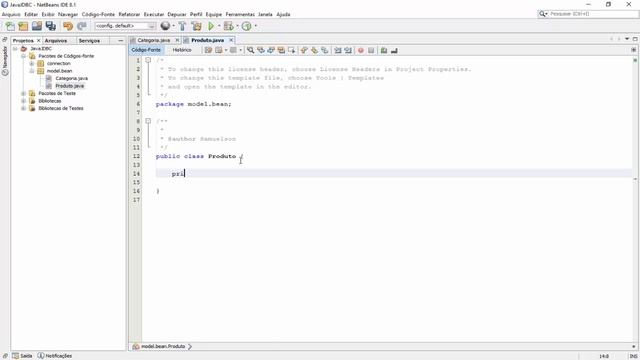Screen dimensions: 640x360
Task: Select the Histórico view button
Action: (x=182, y=50)
